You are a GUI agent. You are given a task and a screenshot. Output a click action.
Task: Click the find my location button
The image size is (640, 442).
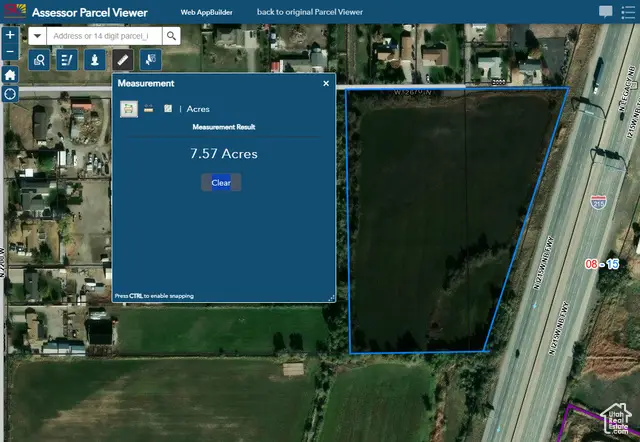coord(10,93)
